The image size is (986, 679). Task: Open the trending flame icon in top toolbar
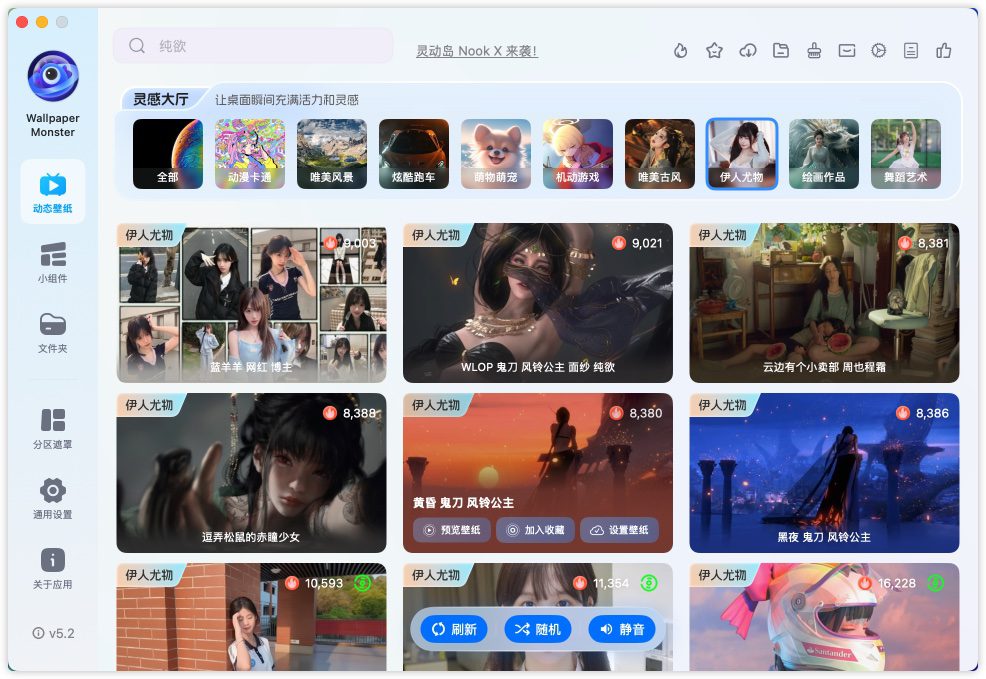pyautogui.click(x=681, y=51)
